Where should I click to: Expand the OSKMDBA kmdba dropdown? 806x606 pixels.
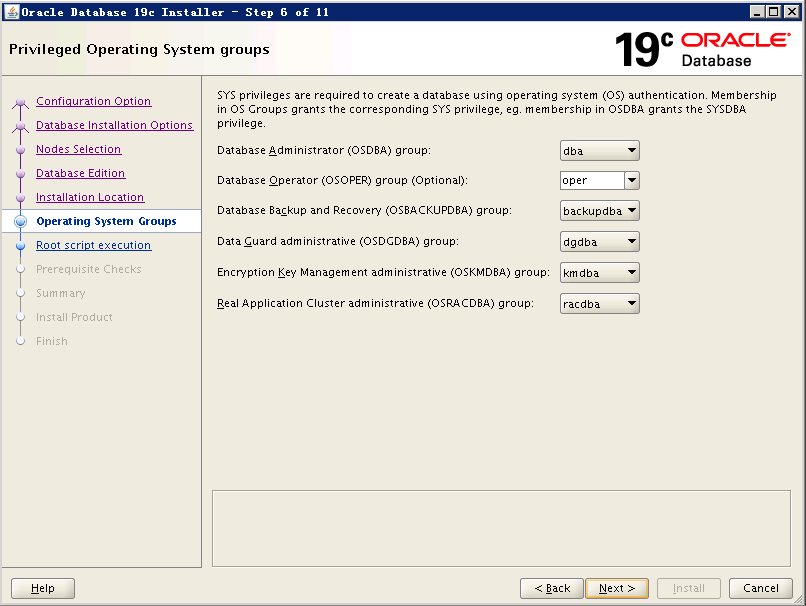(x=599, y=272)
